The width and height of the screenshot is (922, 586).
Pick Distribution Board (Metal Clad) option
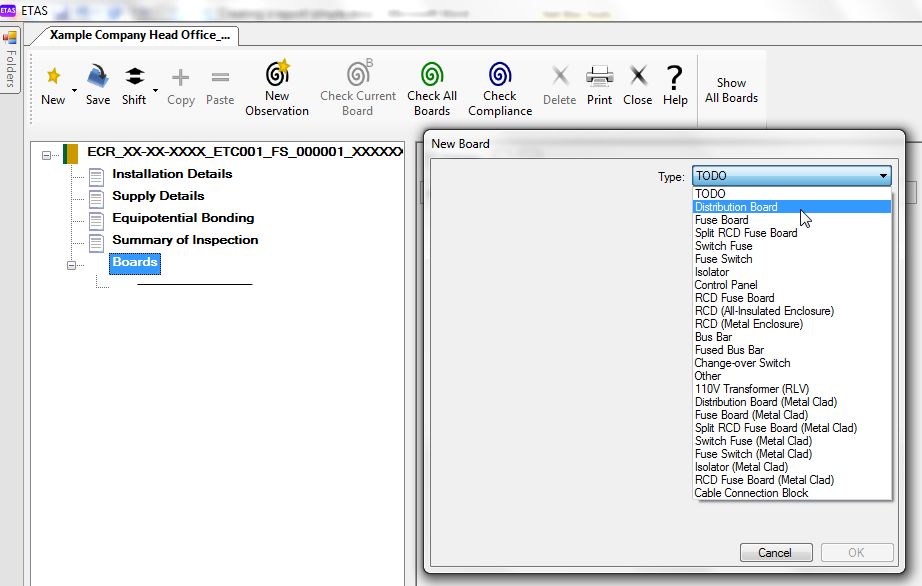(792, 402)
